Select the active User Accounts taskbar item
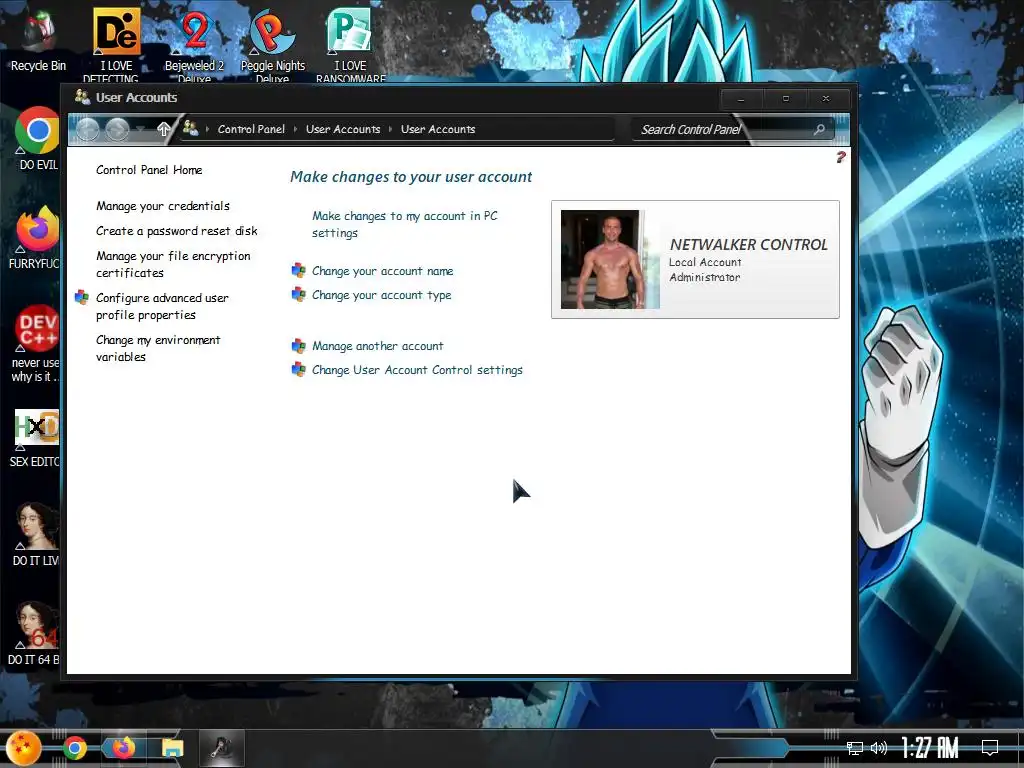This screenshot has width=1024, height=768. pyautogui.click(x=221, y=748)
